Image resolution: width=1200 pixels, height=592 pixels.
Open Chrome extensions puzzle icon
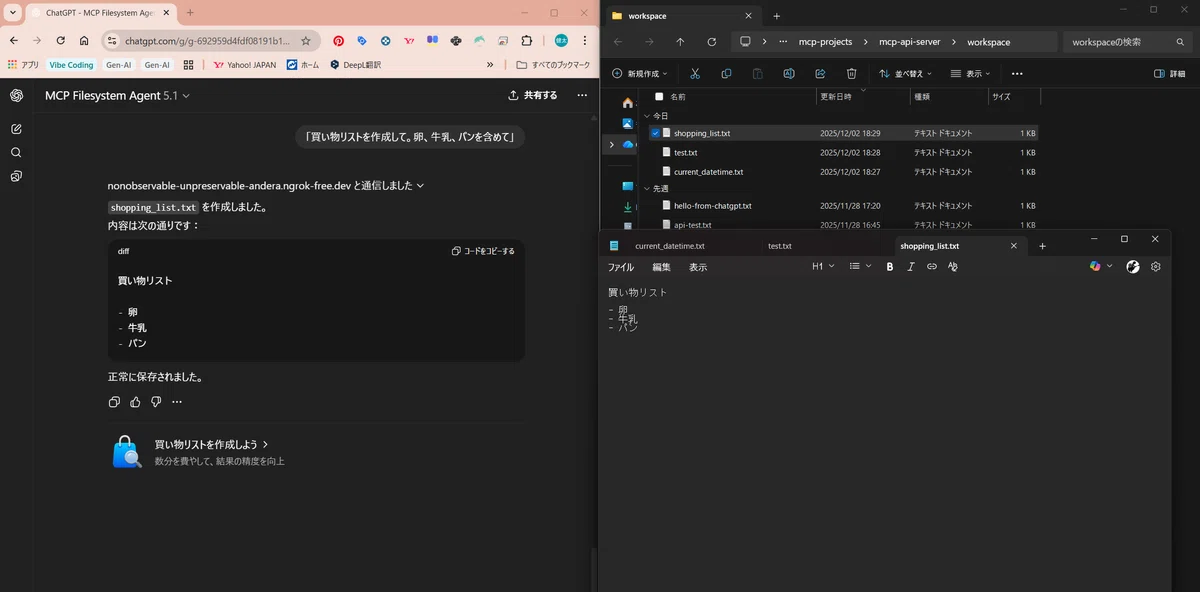(527, 41)
